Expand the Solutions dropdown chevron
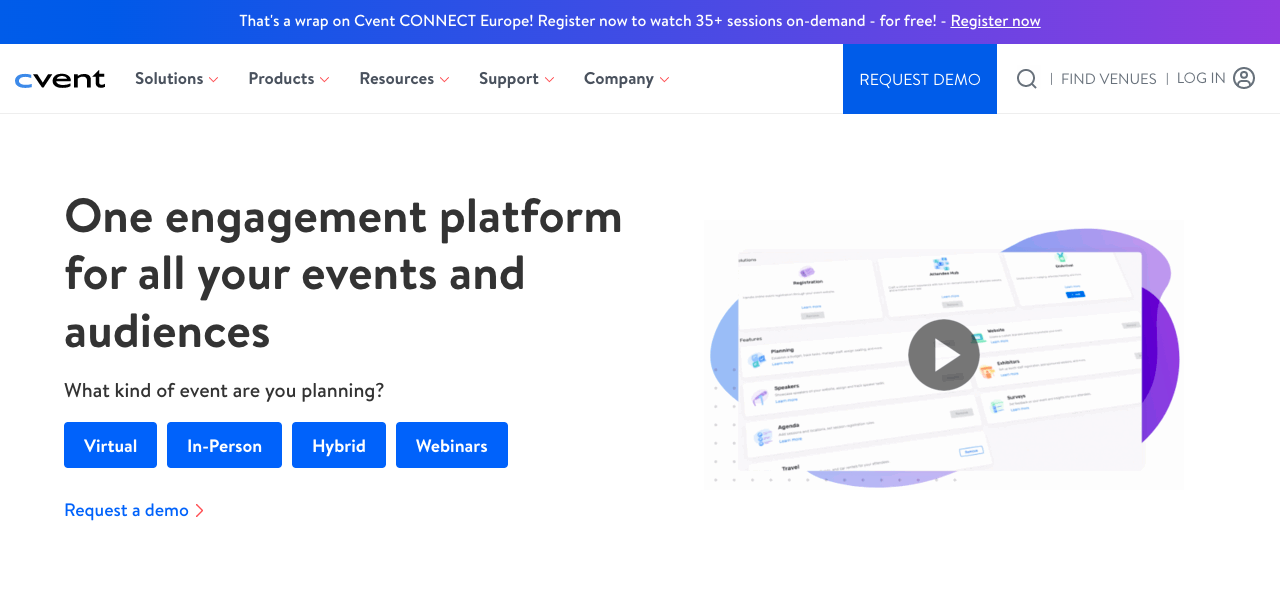The image size is (1280, 596). tap(213, 80)
